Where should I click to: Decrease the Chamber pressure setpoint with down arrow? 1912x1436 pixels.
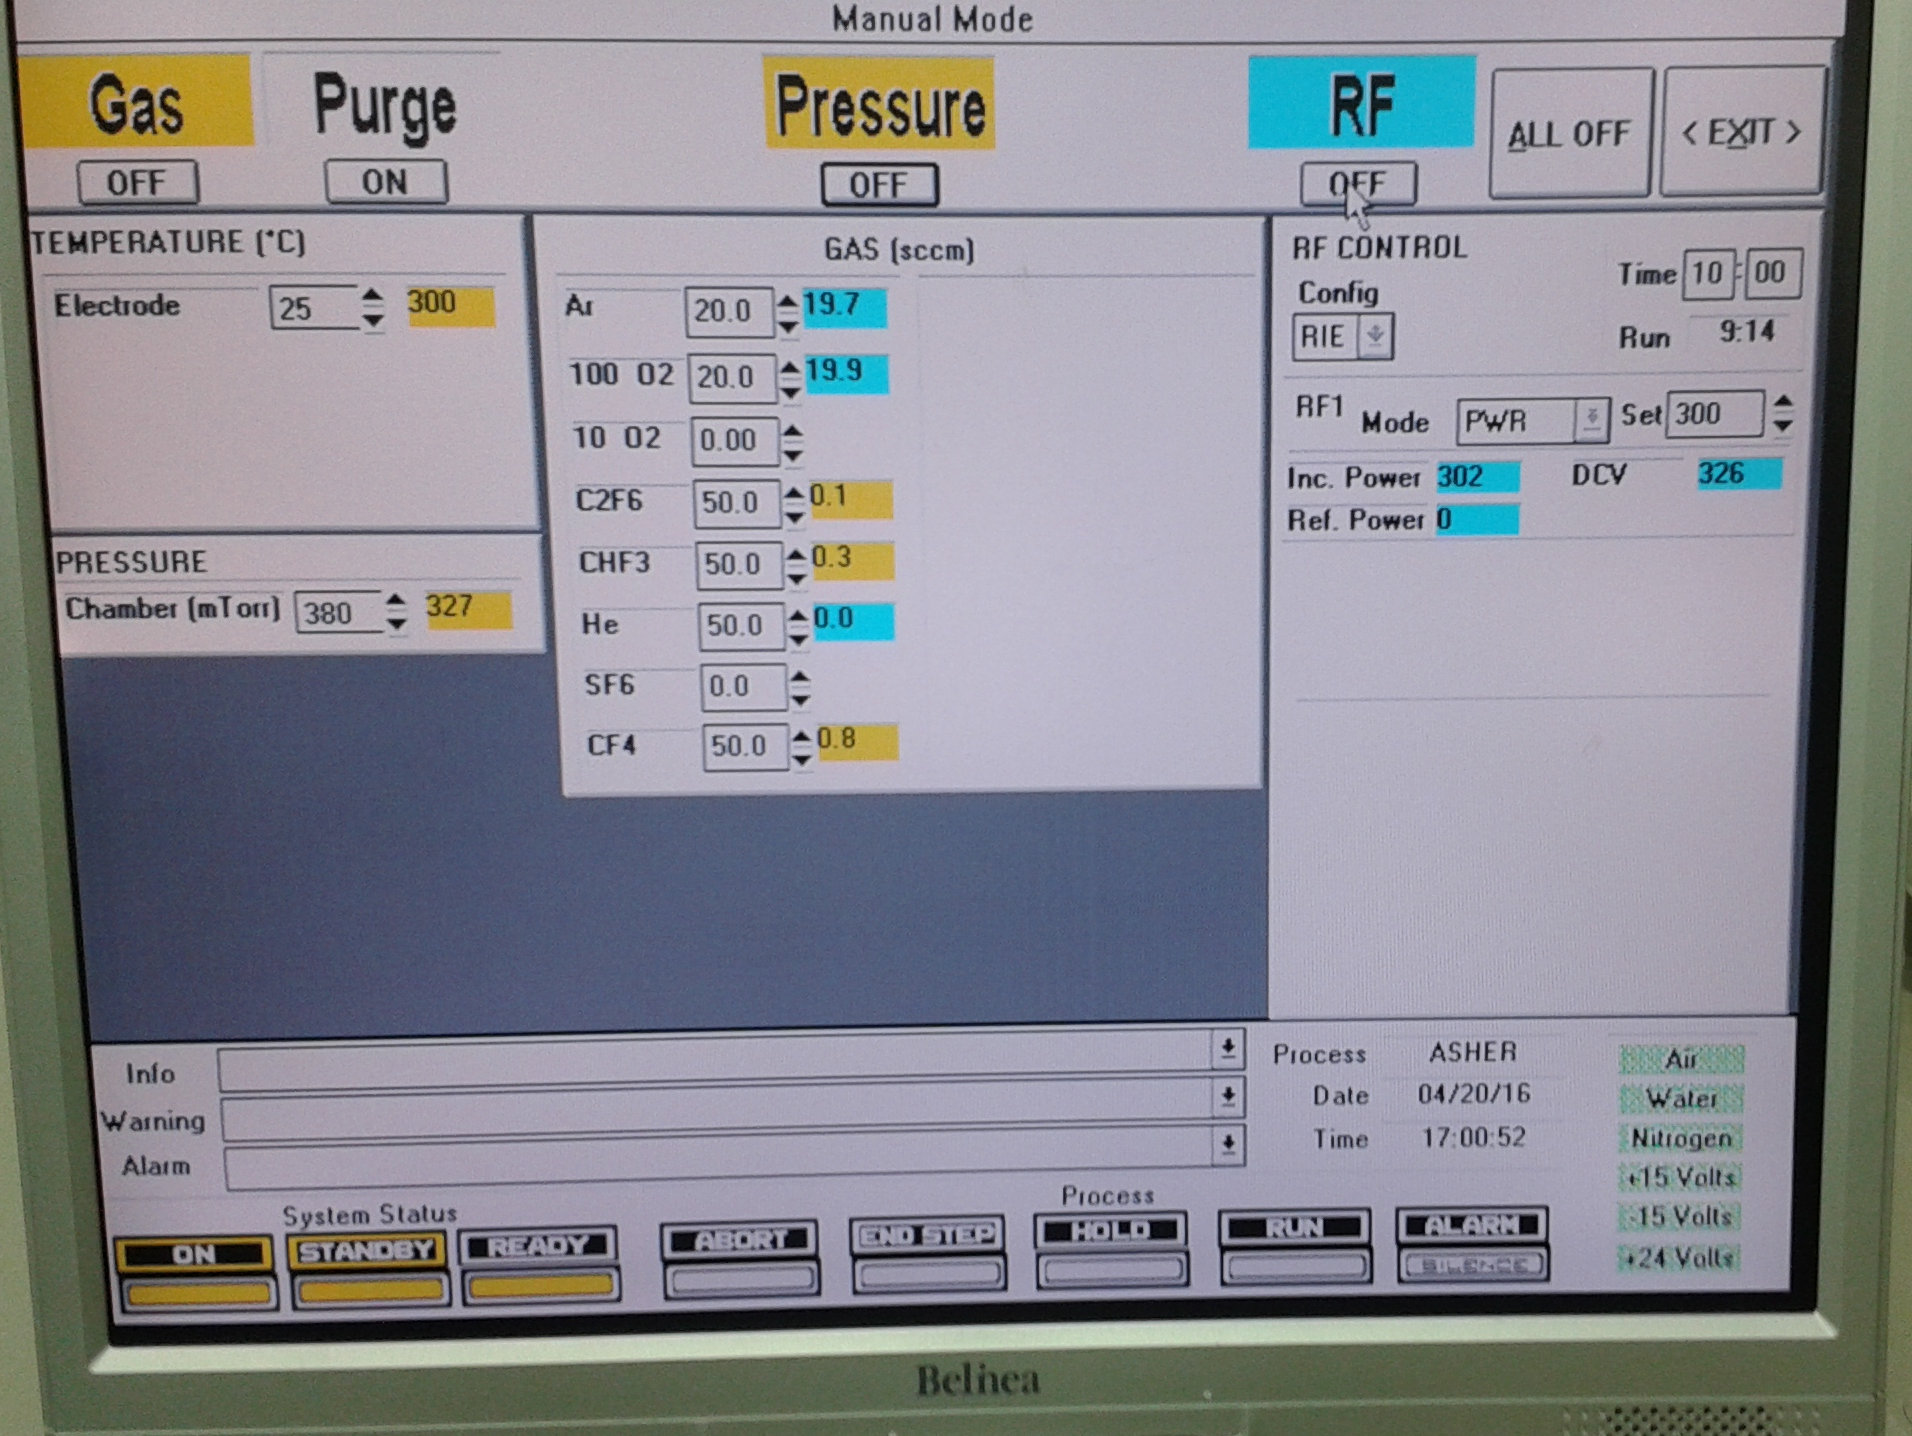pos(396,623)
